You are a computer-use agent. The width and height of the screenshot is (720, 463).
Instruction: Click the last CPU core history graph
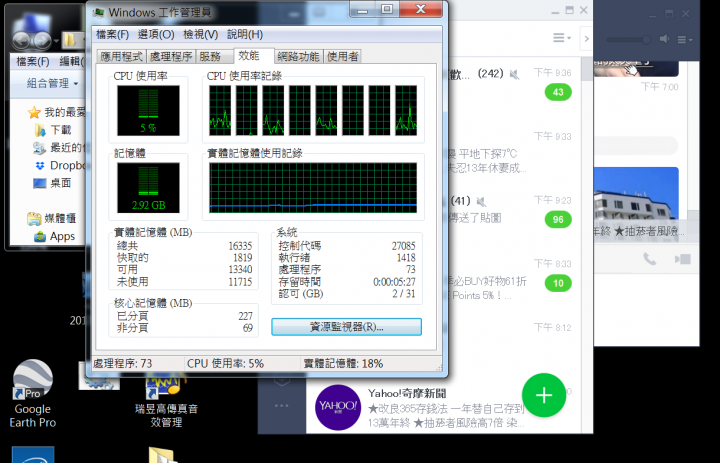pyautogui.click(x=406, y=110)
